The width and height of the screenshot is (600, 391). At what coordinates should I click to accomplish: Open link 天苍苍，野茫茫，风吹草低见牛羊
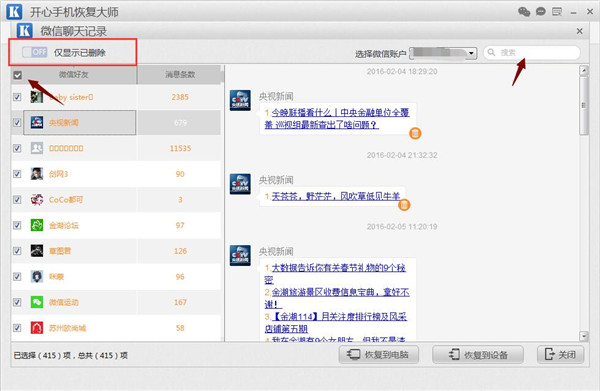336,197
